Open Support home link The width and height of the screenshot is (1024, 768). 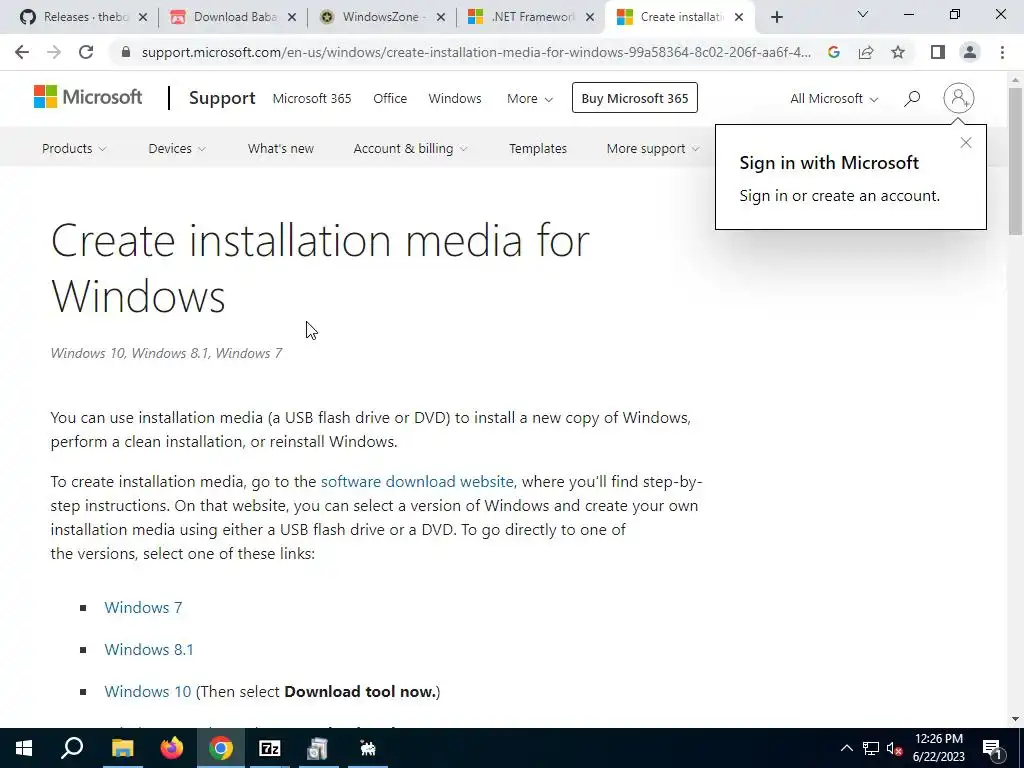coord(222,98)
